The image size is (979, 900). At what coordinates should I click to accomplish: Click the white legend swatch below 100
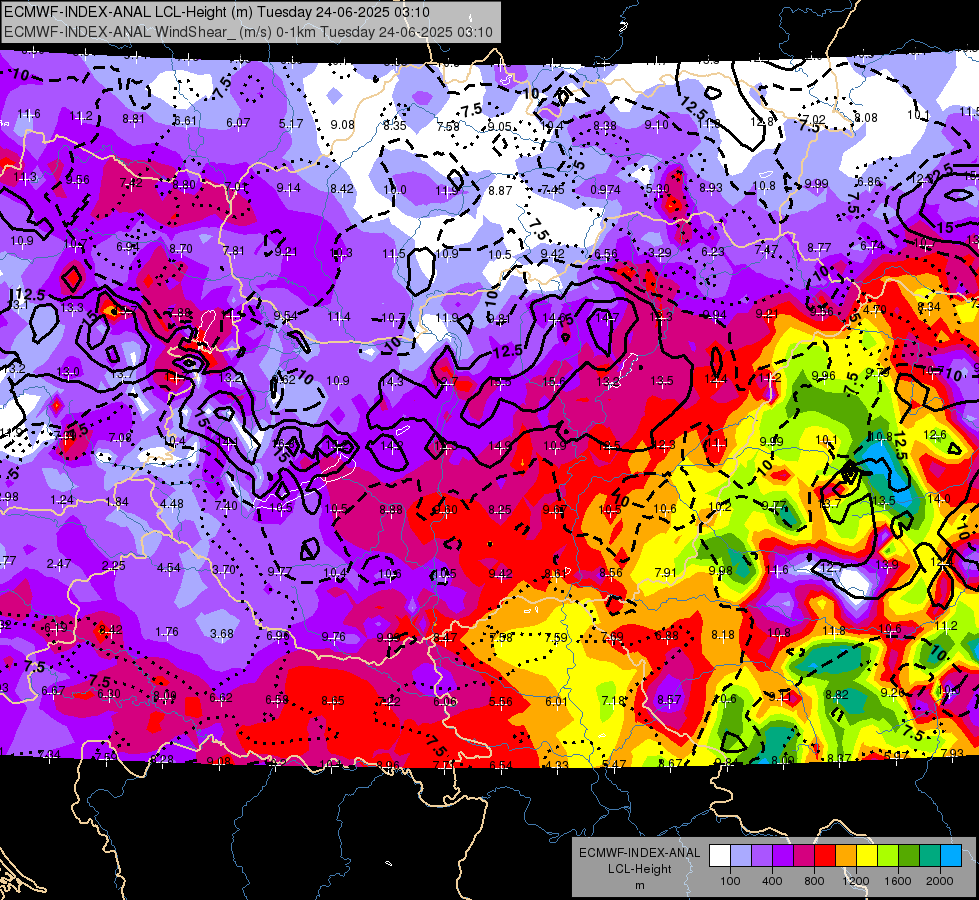(x=720, y=855)
